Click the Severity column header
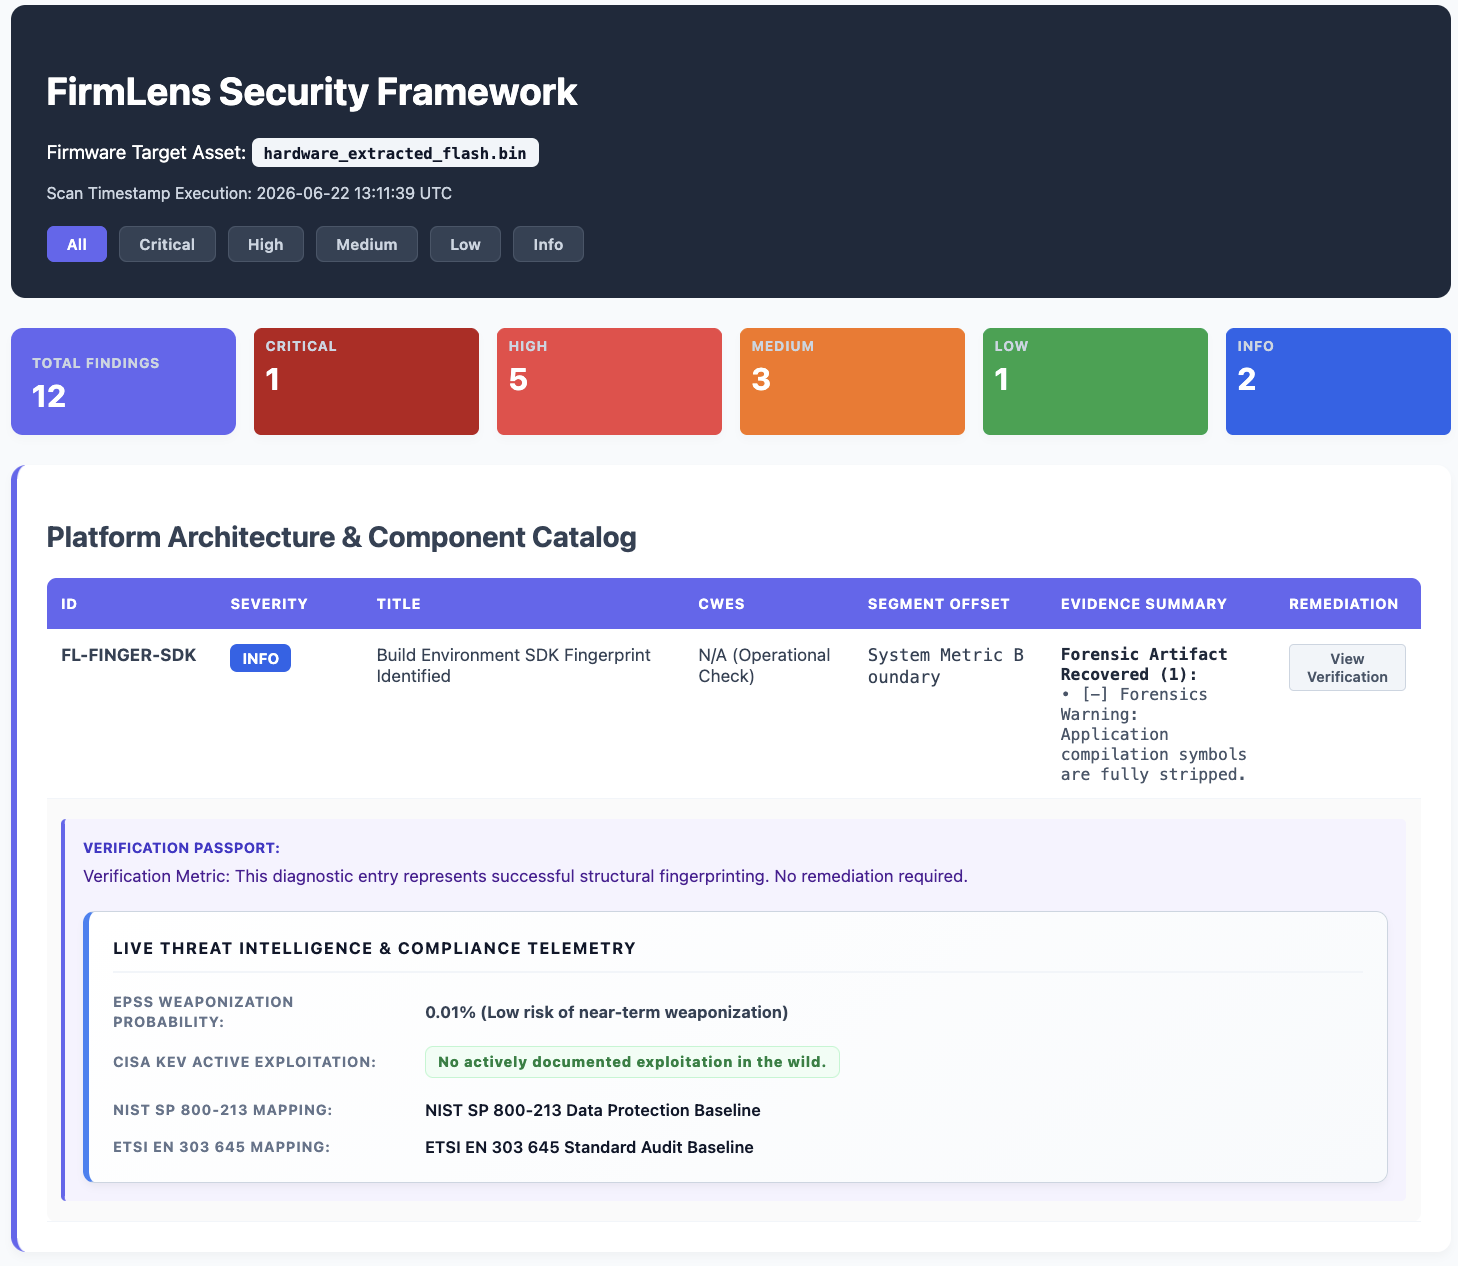Image resolution: width=1458 pixels, height=1266 pixels. click(269, 604)
